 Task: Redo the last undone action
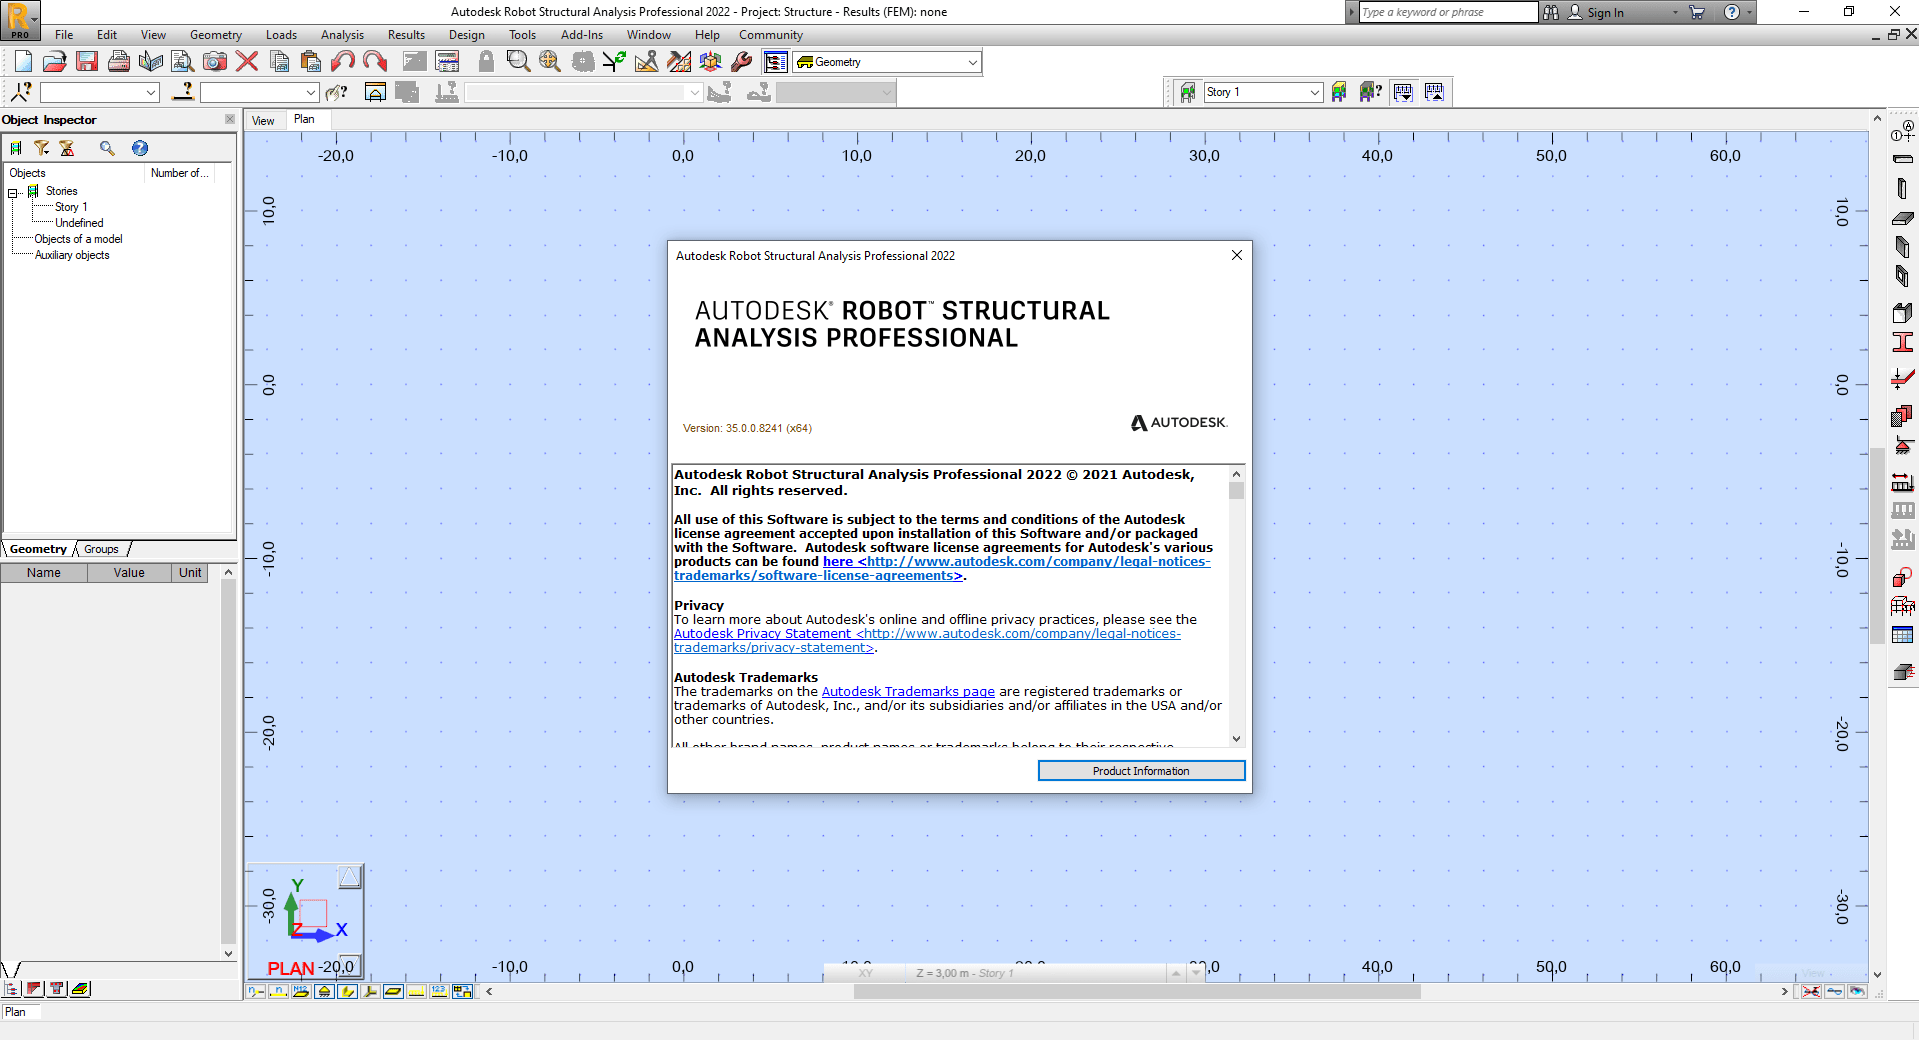375,62
